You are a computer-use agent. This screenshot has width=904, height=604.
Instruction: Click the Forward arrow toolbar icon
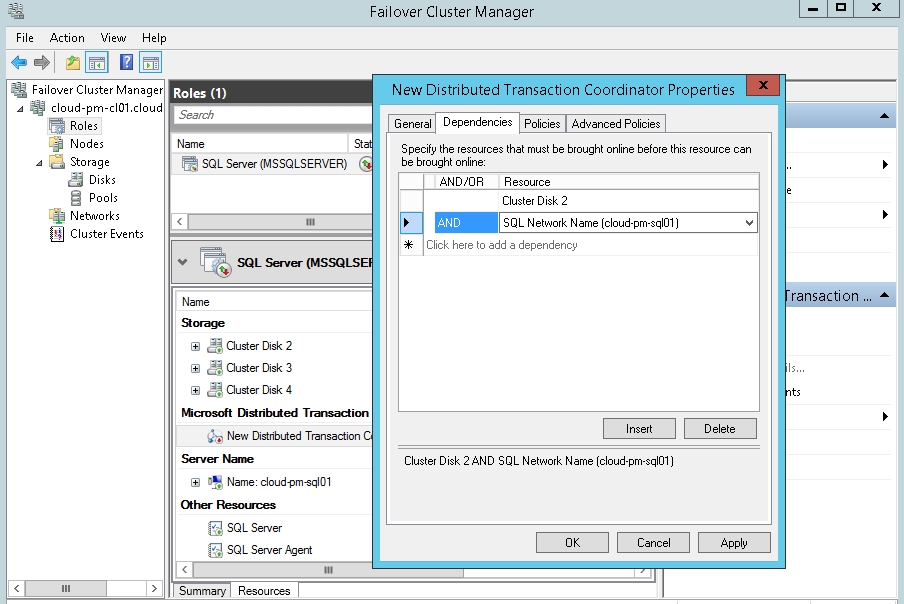point(42,62)
